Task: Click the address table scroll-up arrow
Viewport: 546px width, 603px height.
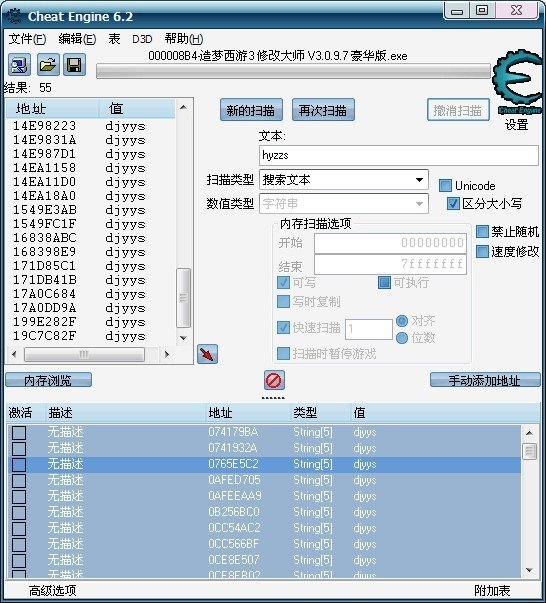Action: [x=530, y=433]
